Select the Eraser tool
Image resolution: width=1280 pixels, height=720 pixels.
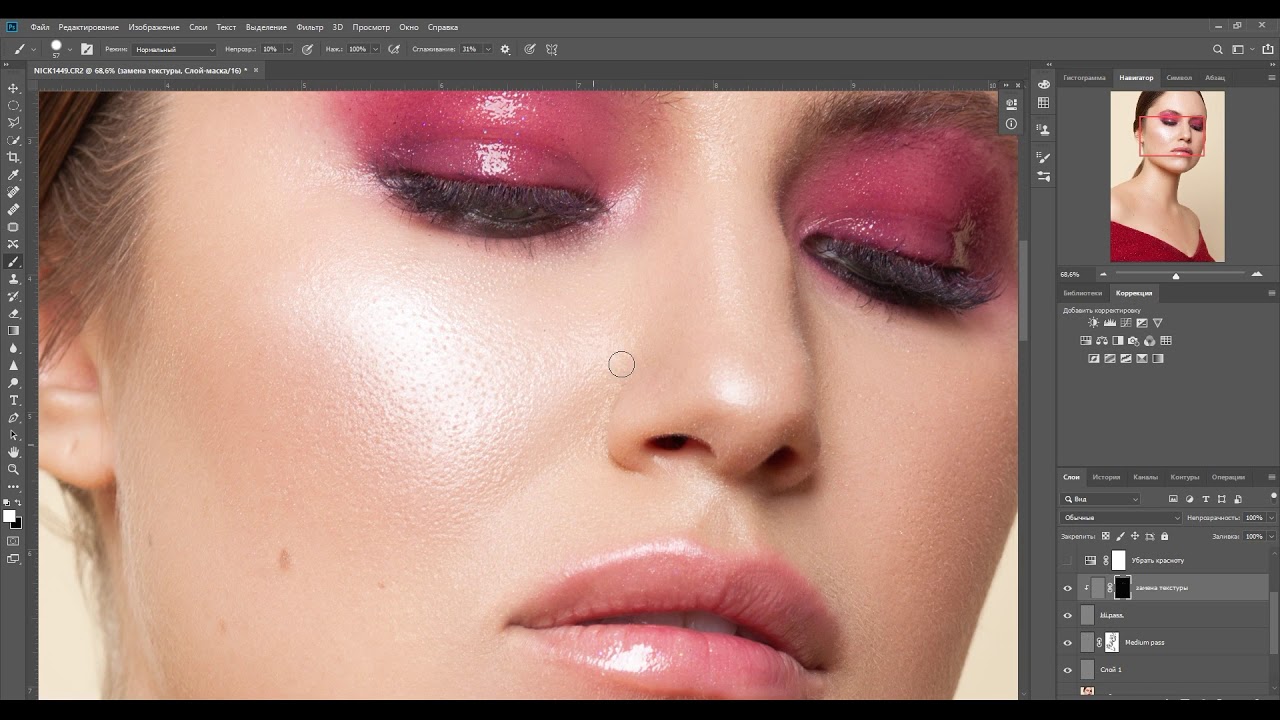14,313
